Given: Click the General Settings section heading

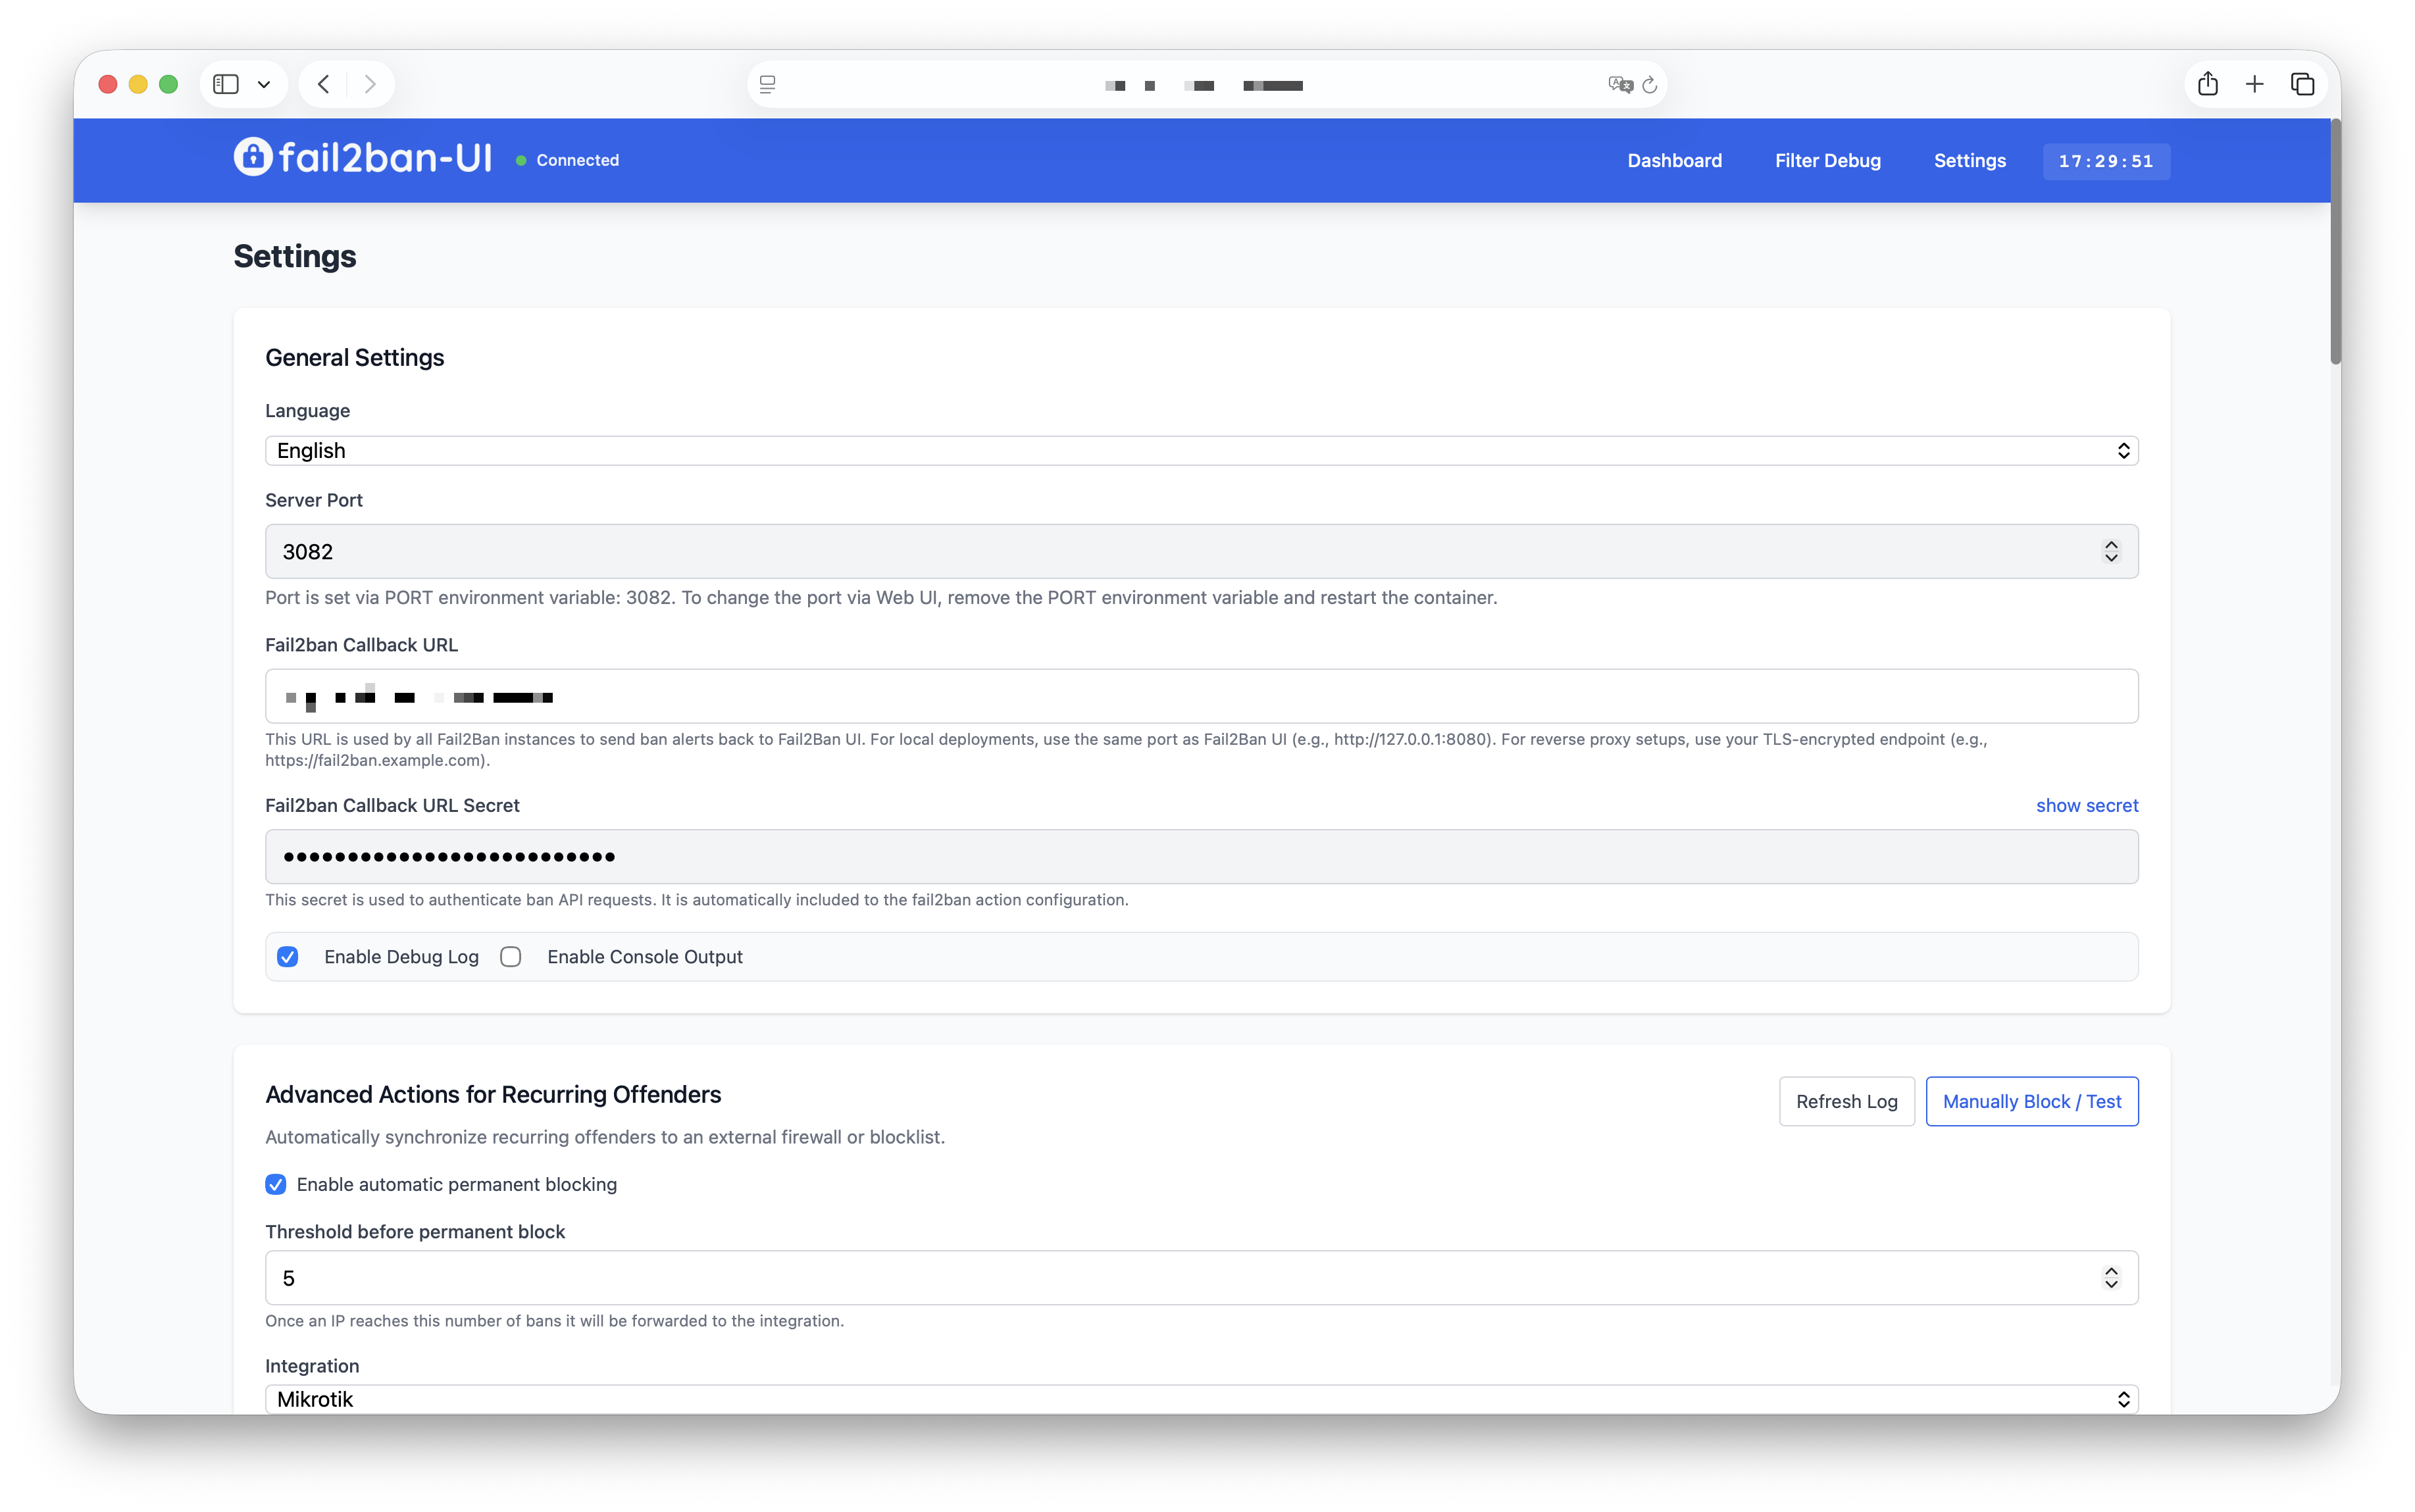Looking at the screenshot, I should (x=355, y=358).
